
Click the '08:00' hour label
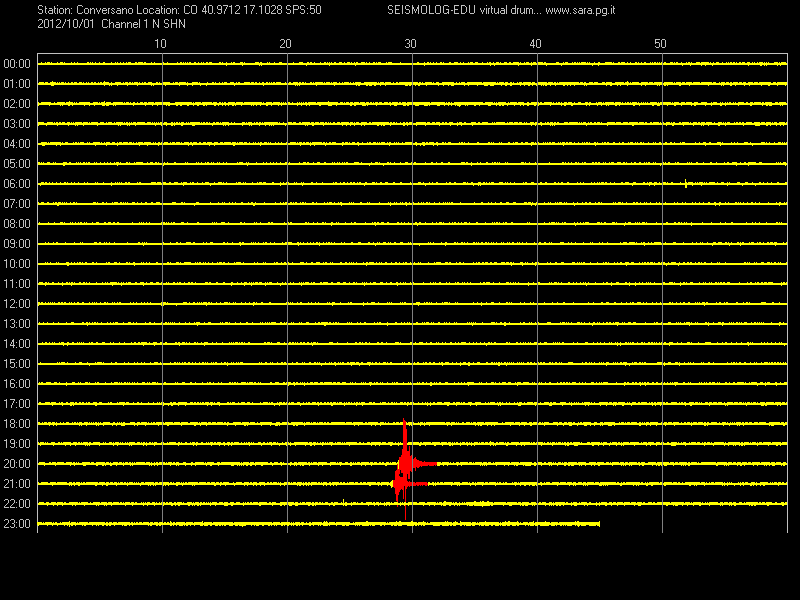[x=17, y=223]
